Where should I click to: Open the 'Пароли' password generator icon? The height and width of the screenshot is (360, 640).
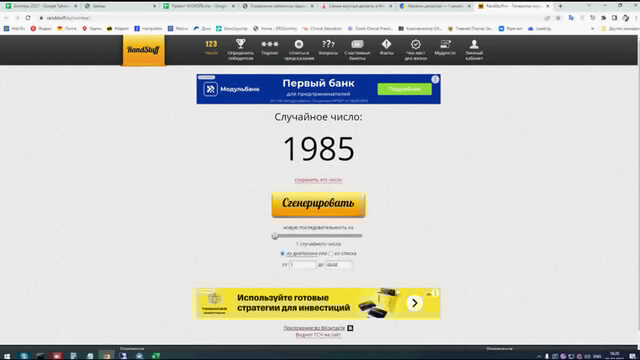[x=270, y=48]
